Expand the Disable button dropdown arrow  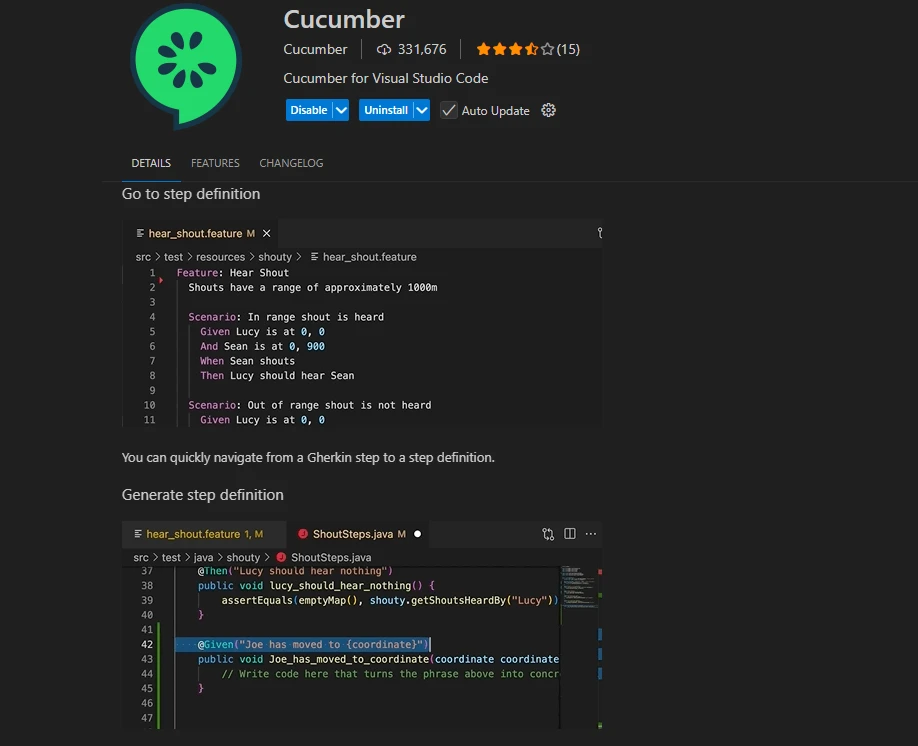click(x=341, y=110)
